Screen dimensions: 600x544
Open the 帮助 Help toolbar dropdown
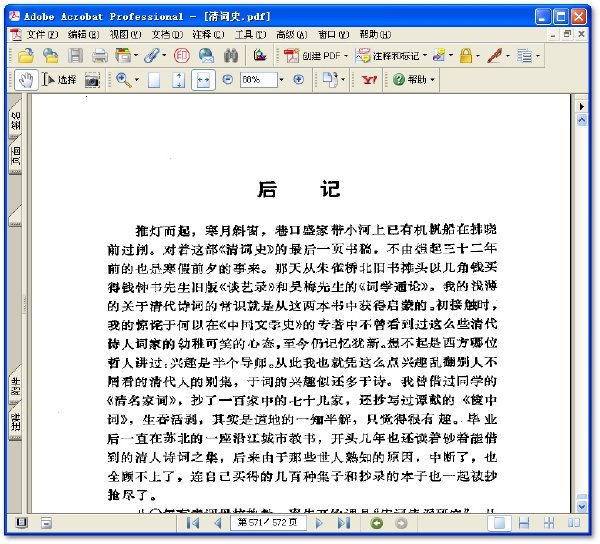(414, 80)
